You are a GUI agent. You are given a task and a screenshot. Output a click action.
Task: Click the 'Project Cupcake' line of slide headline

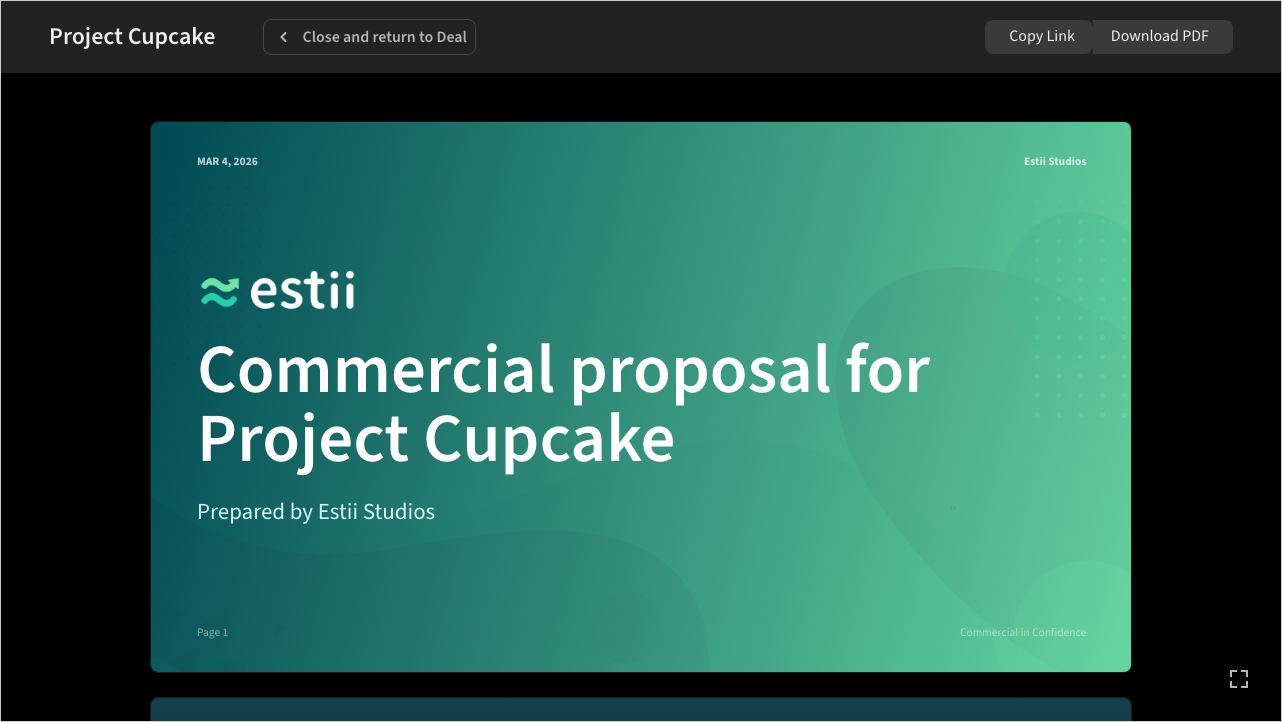[436, 440]
